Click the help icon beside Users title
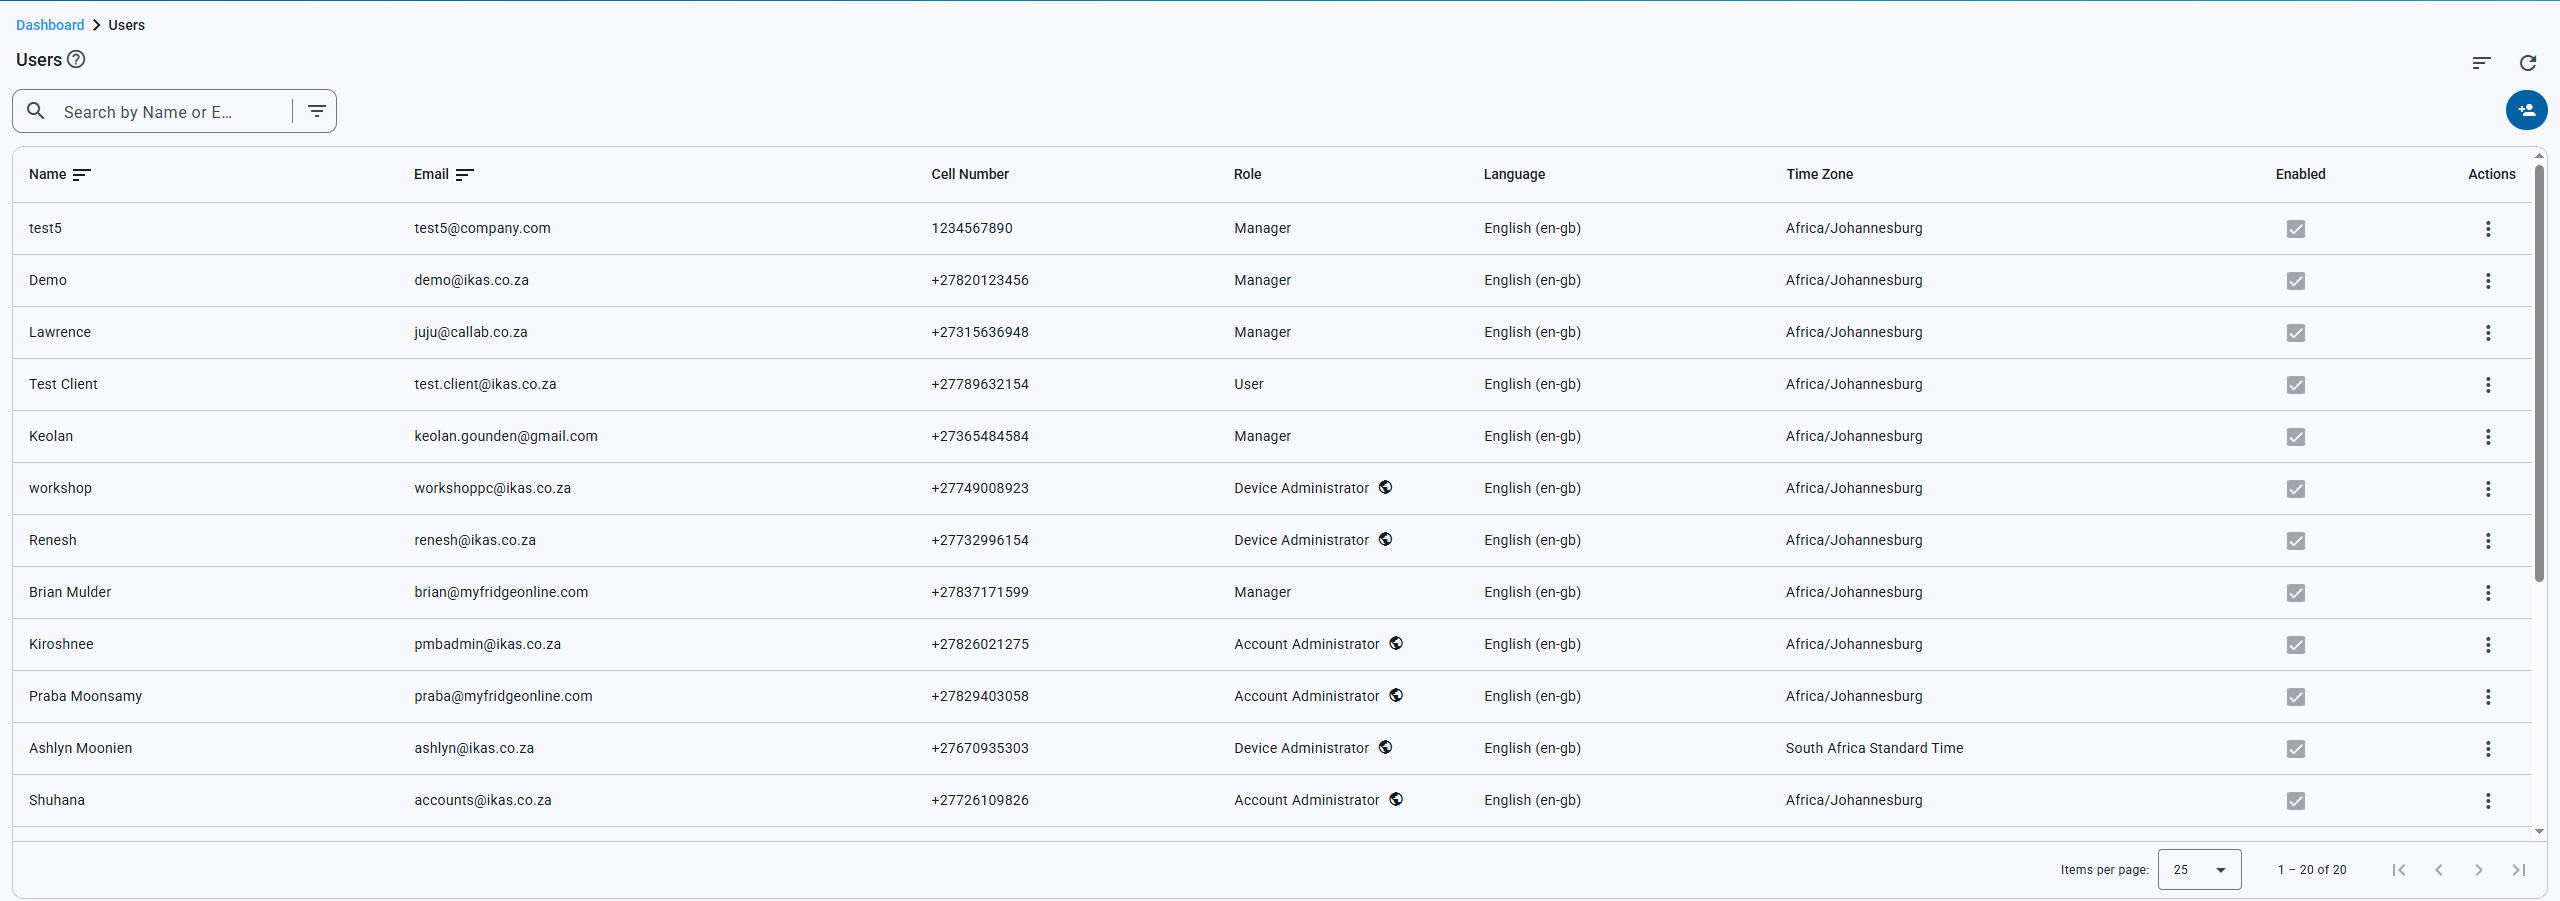Viewport: 2560px width, 901px height. pyautogui.click(x=76, y=59)
